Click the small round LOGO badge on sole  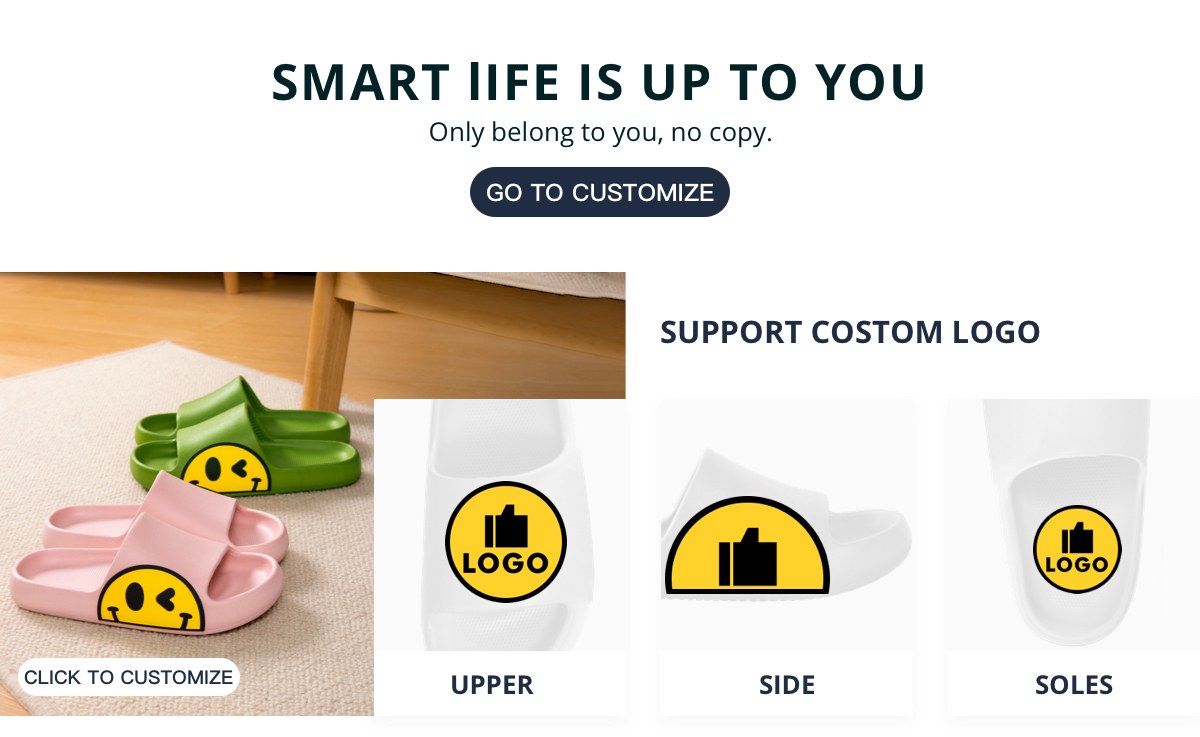click(x=1077, y=549)
